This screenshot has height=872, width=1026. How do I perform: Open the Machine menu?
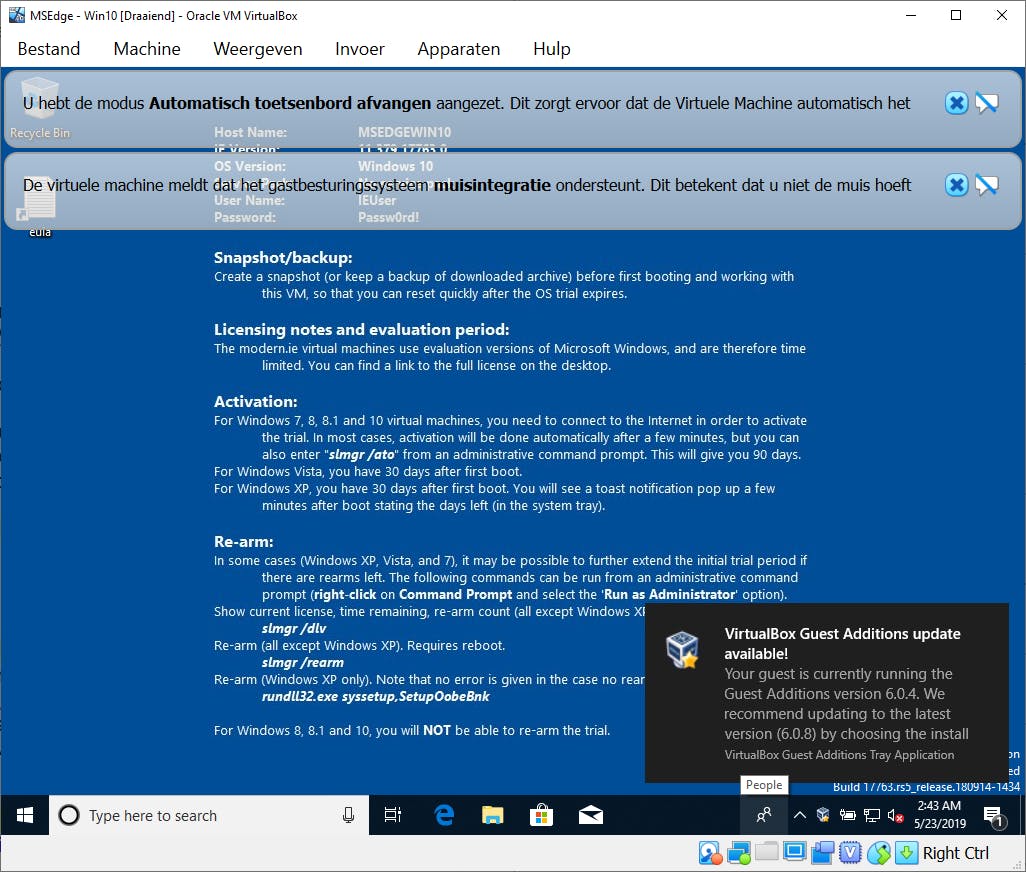pos(147,49)
